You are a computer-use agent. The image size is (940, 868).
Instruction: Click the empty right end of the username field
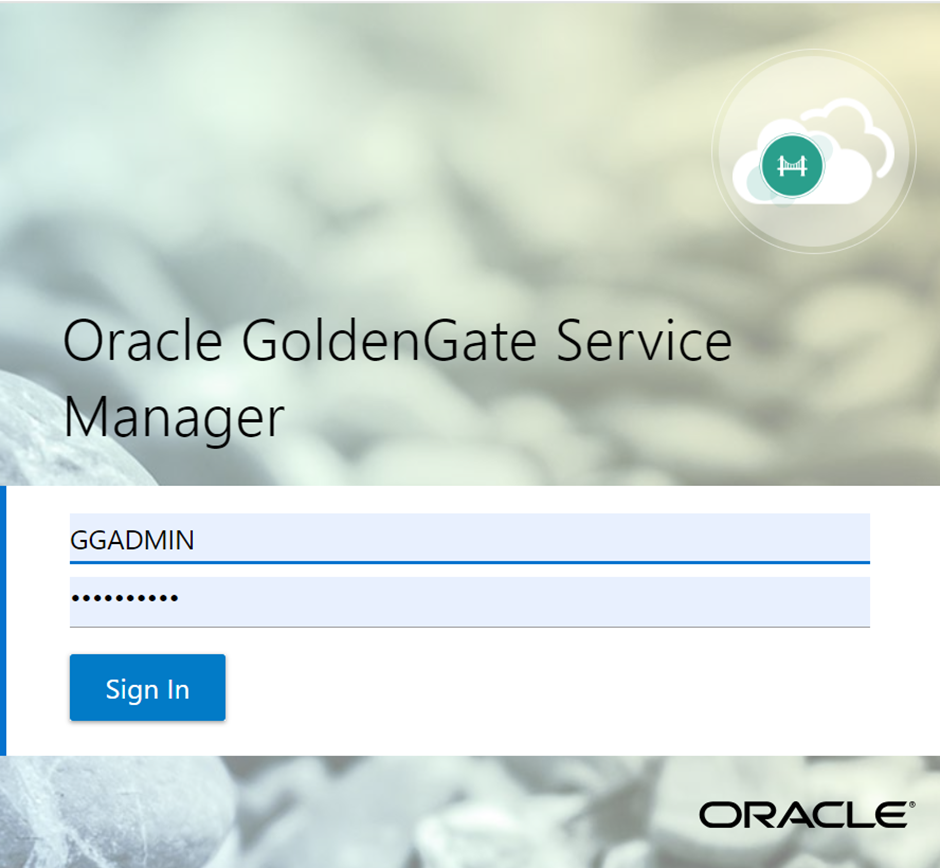[x=800, y=539]
